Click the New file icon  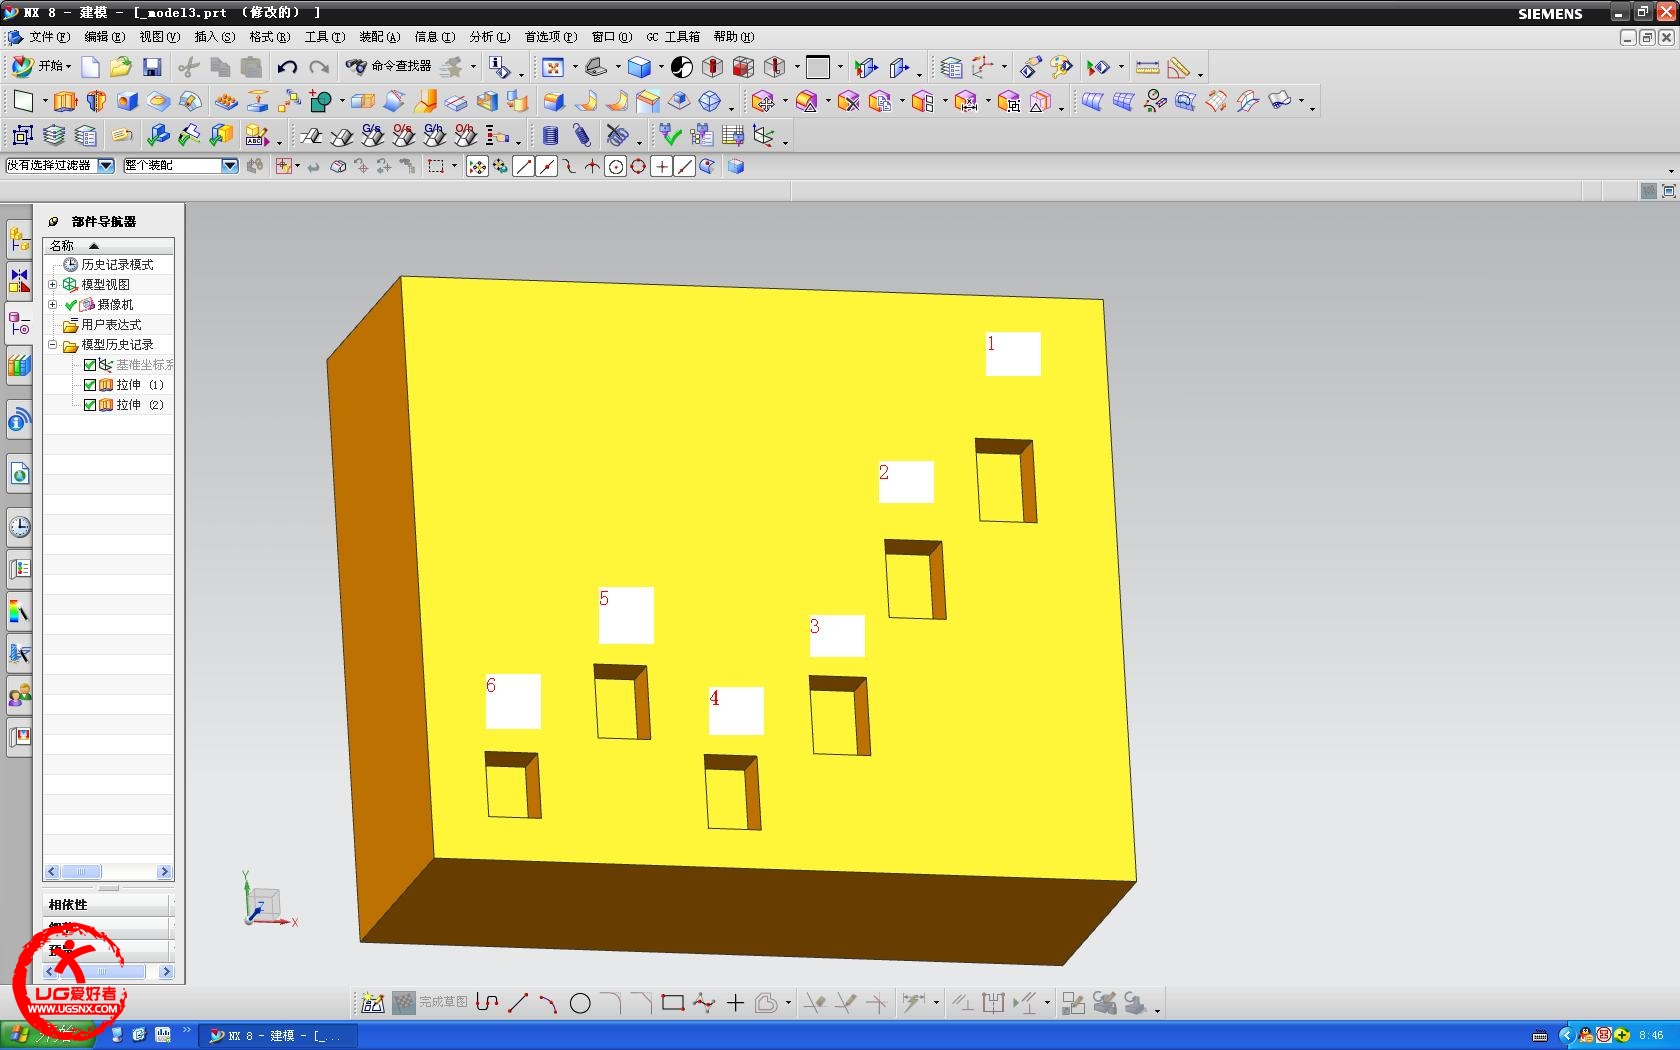coord(90,67)
